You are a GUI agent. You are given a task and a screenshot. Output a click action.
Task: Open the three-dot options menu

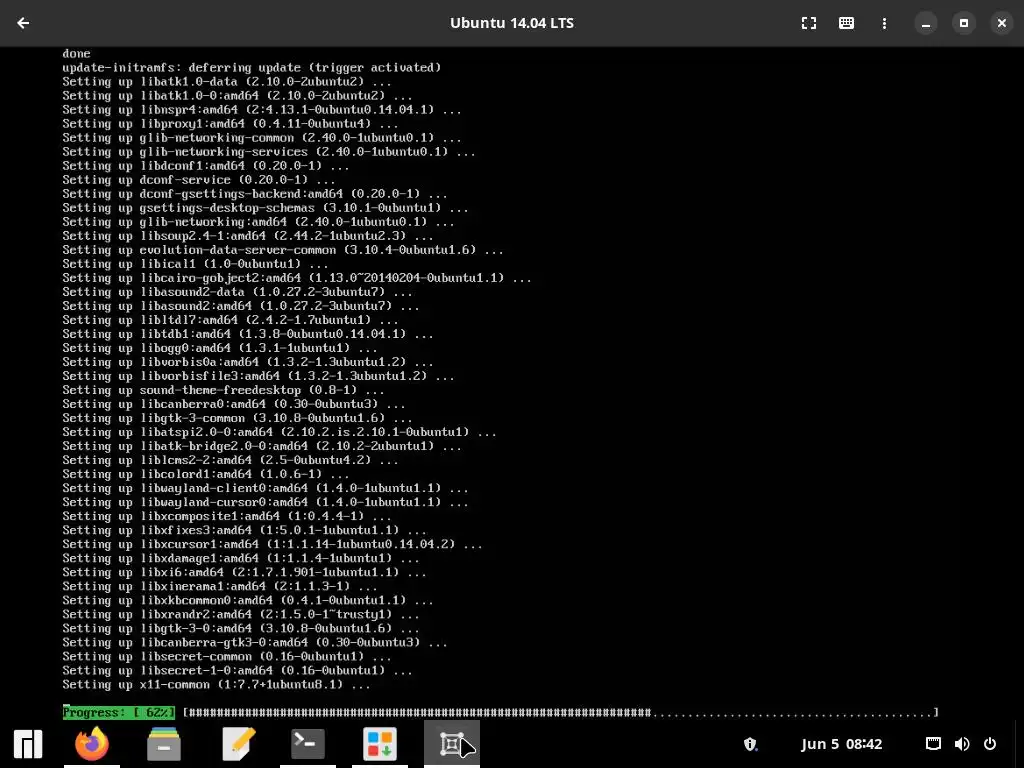[x=884, y=23]
